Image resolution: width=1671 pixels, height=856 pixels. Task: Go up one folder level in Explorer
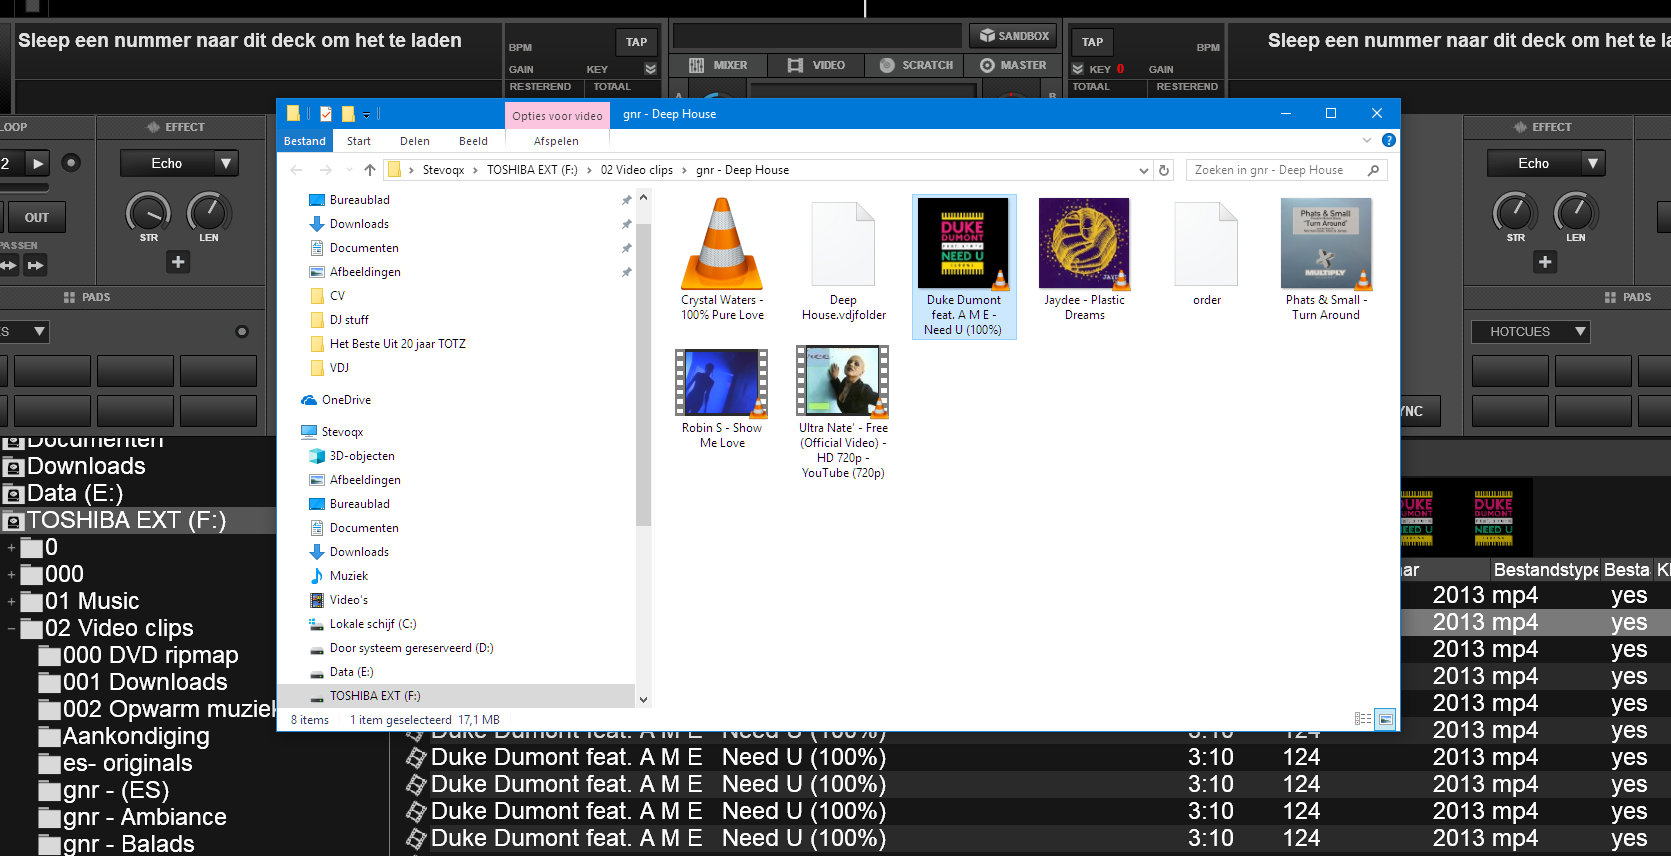pos(370,170)
